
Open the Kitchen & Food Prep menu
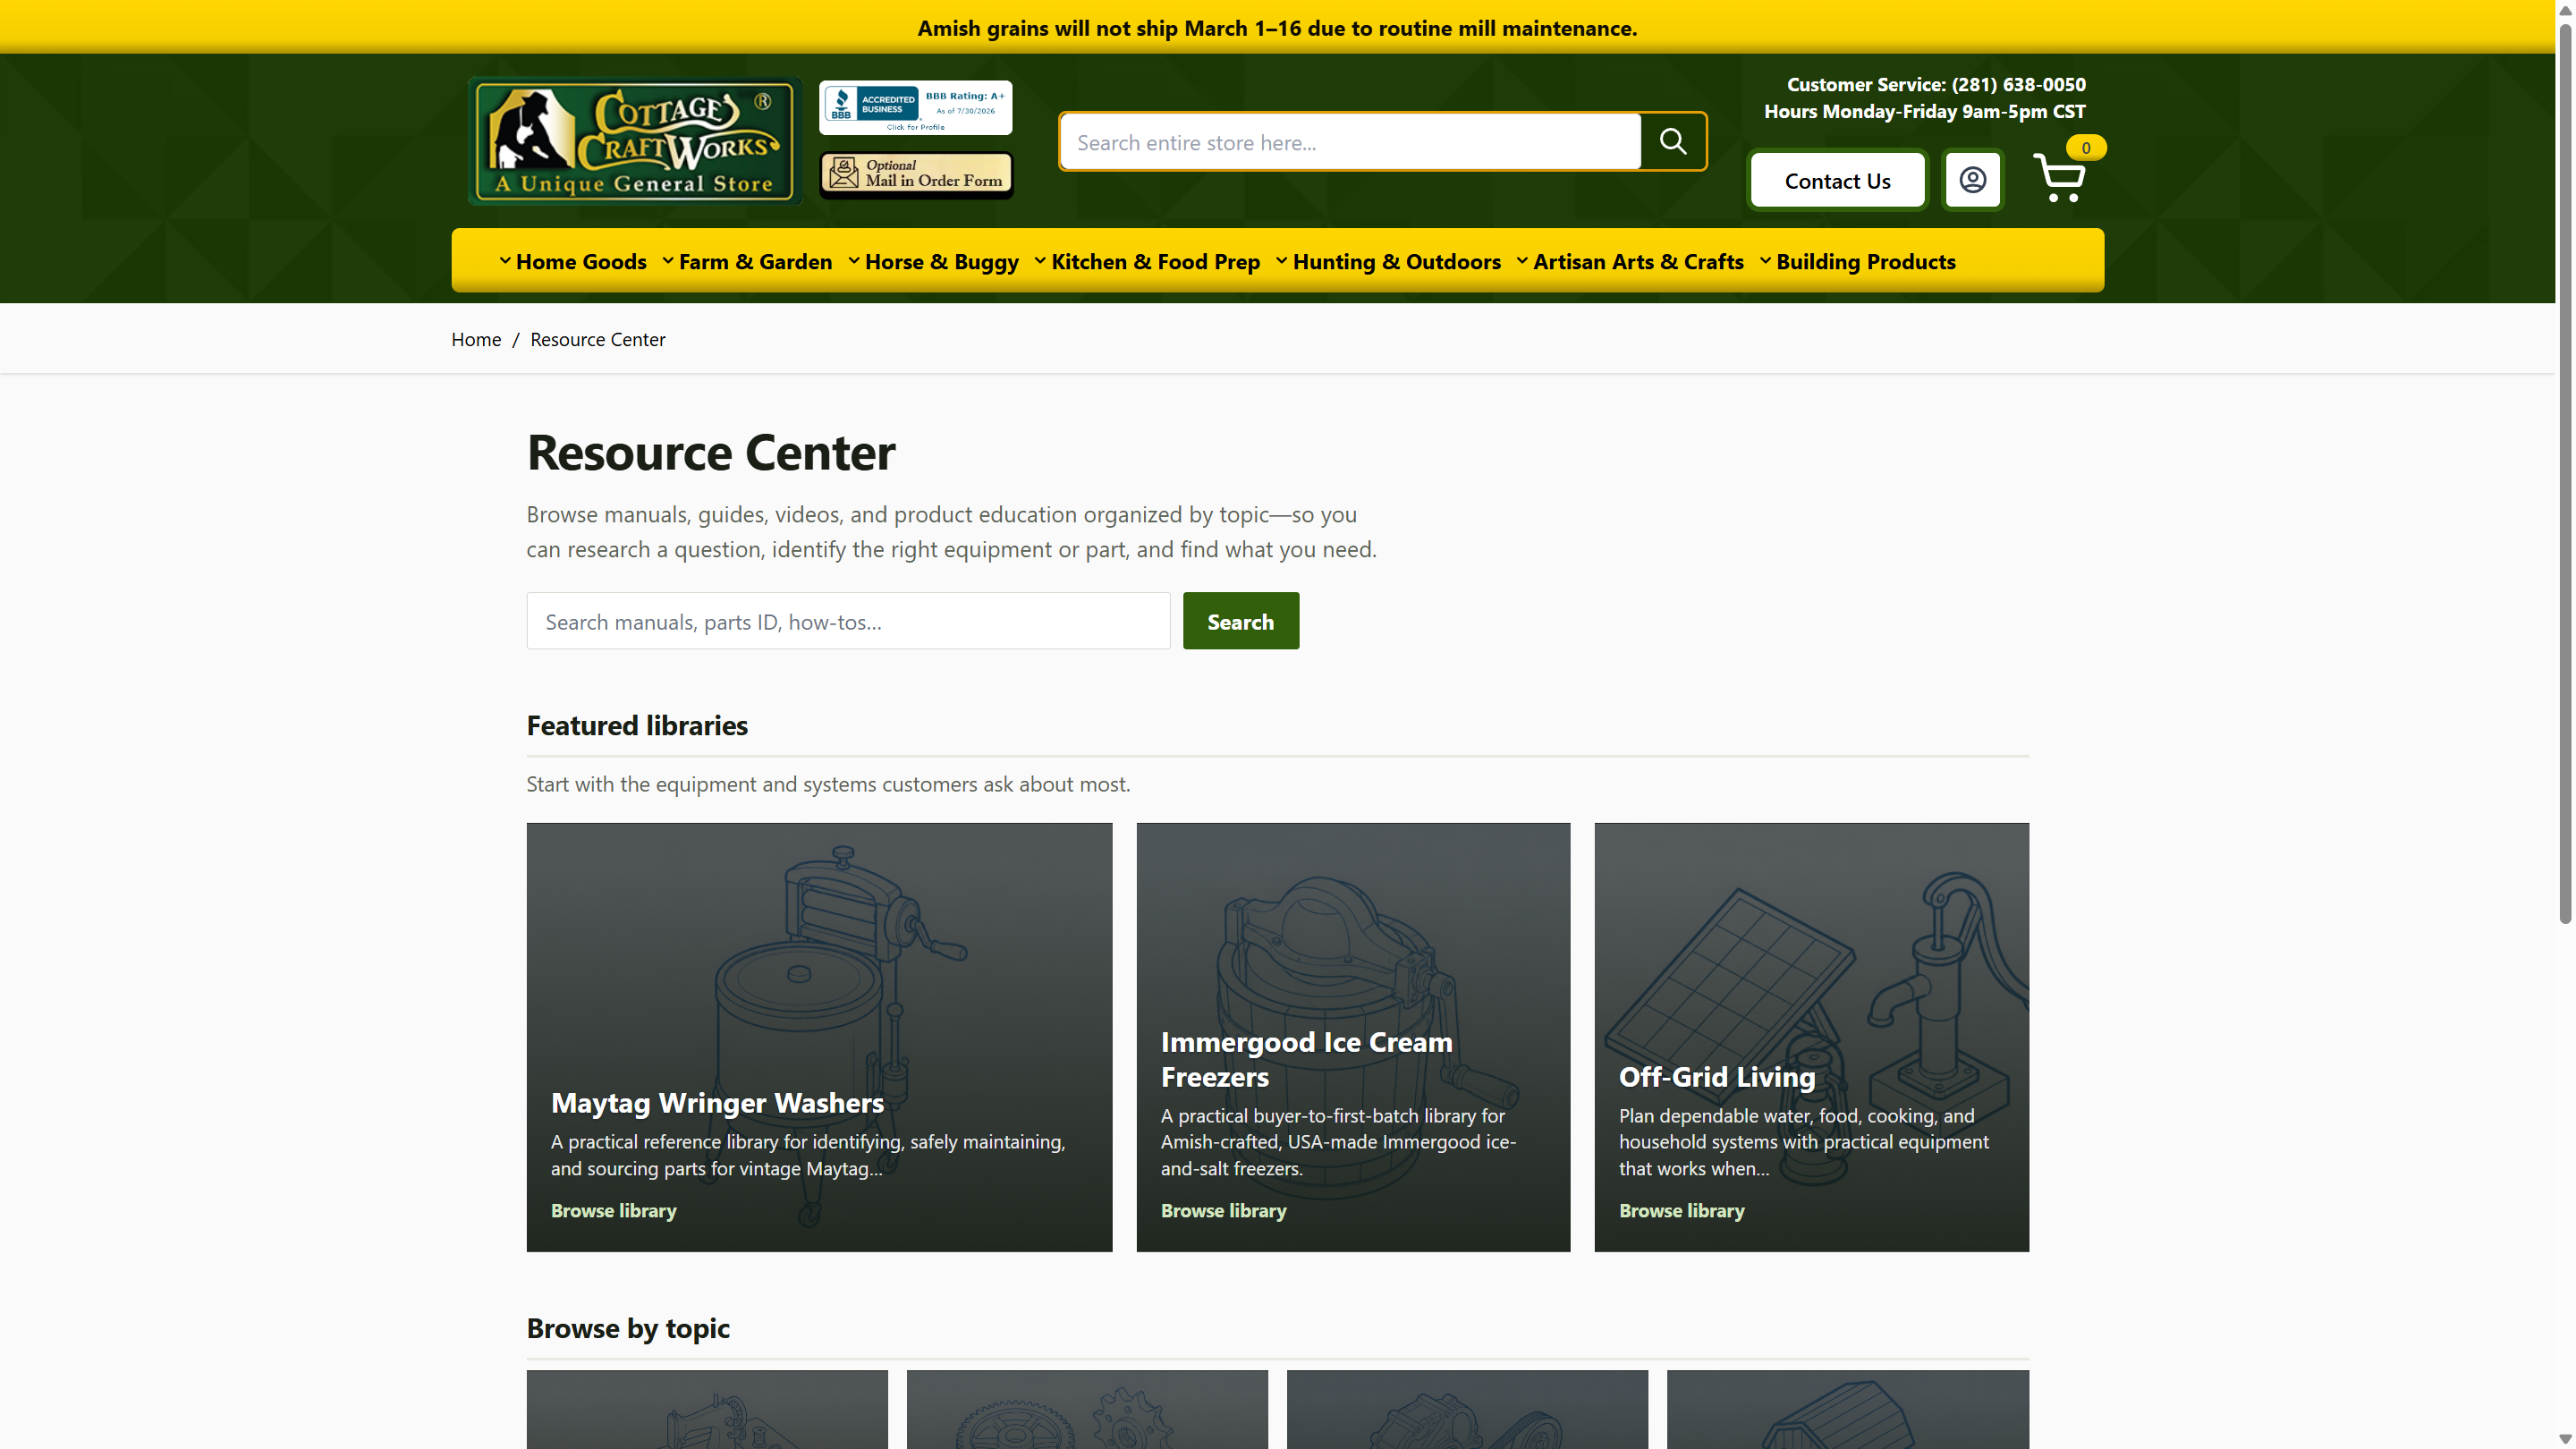[1155, 261]
